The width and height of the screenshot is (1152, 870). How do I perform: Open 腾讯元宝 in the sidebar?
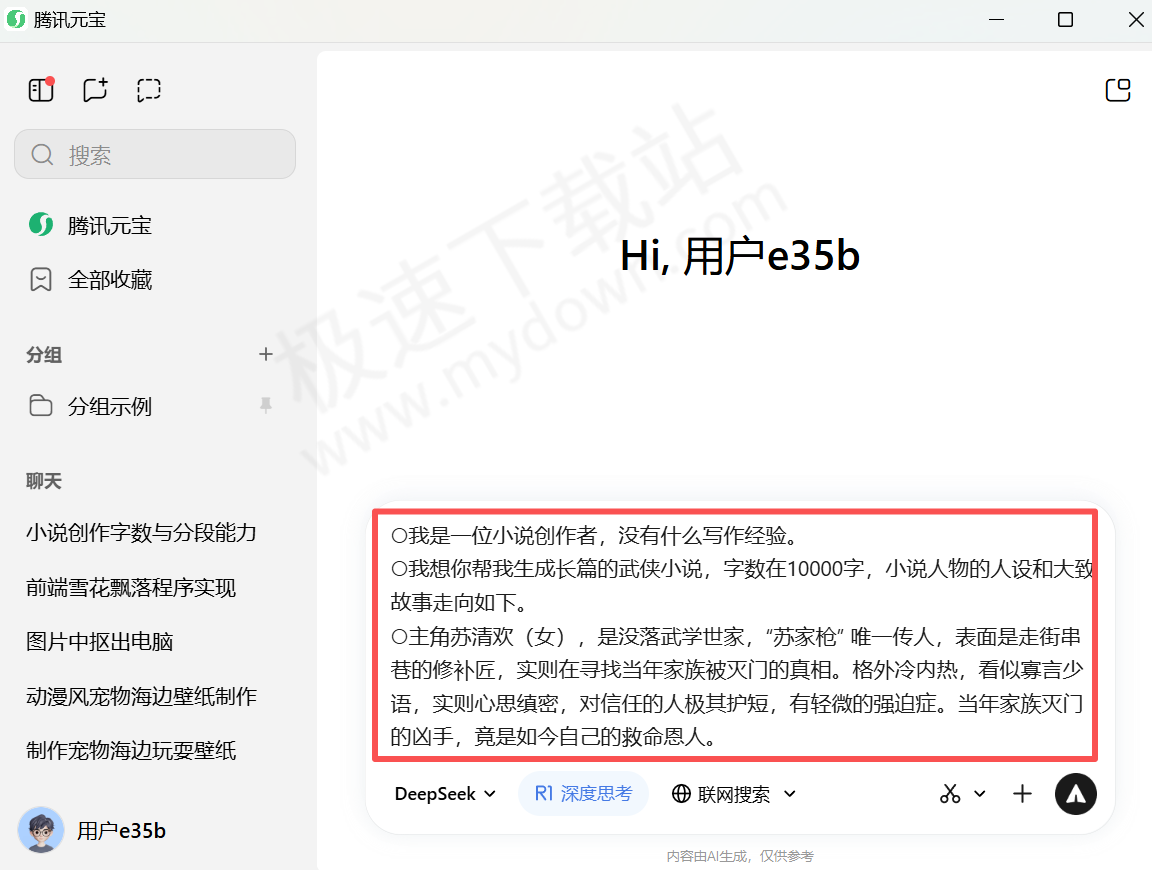point(109,225)
